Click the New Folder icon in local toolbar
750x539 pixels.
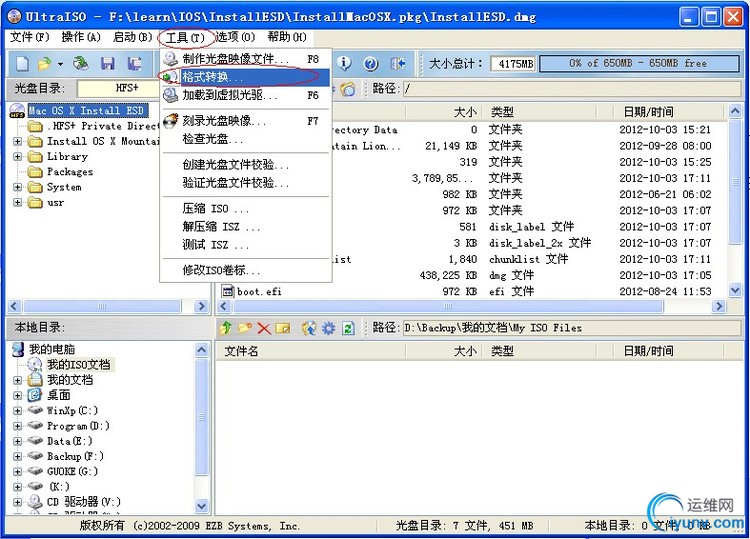coord(245,328)
